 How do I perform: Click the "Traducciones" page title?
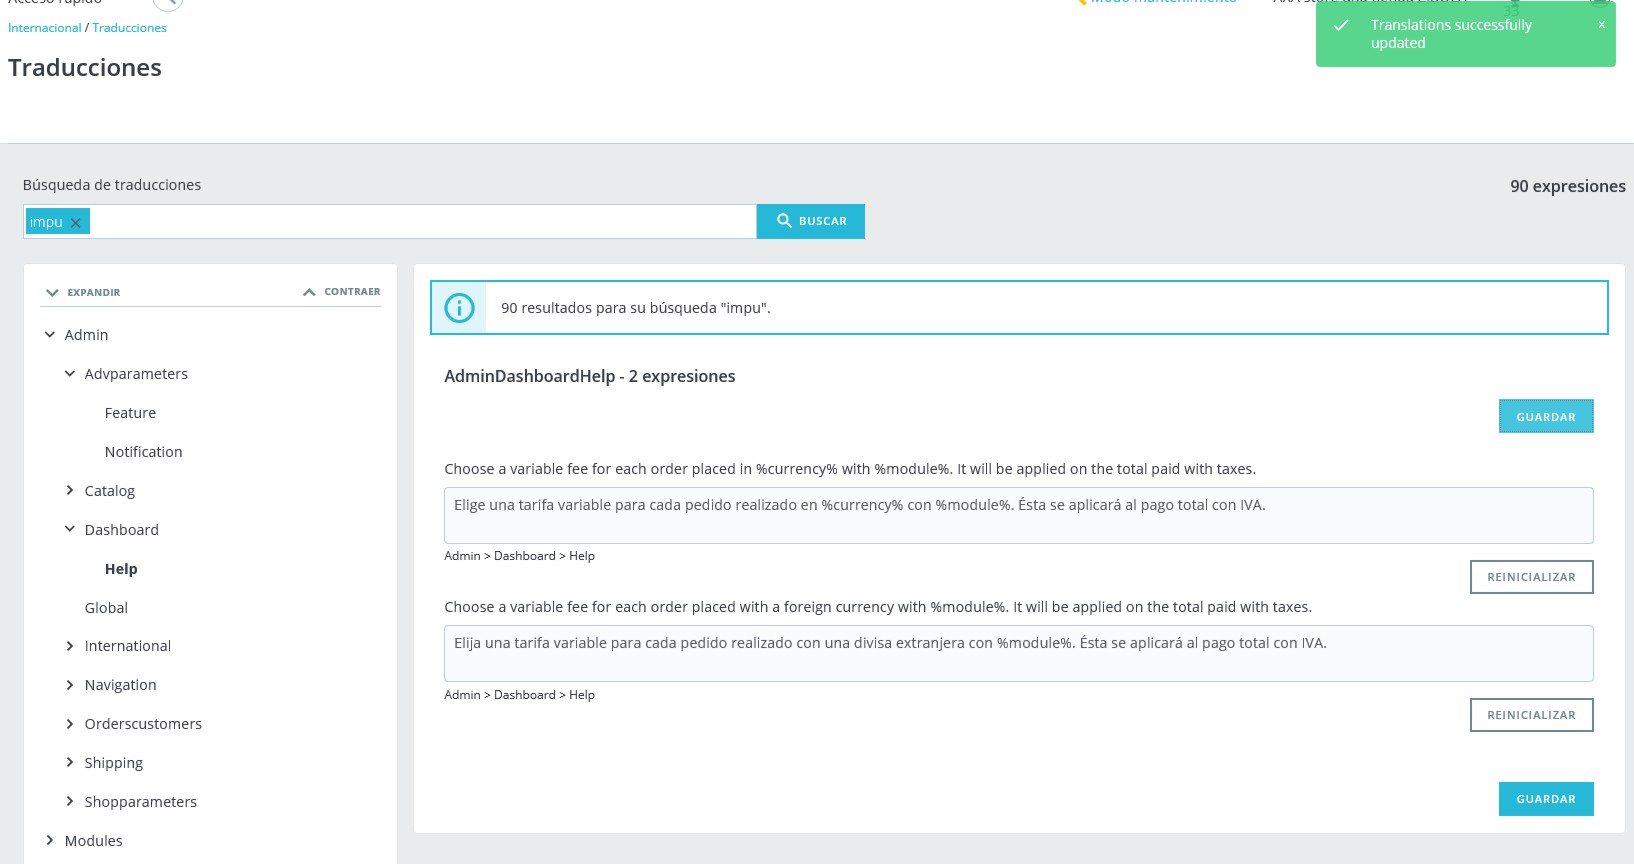click(85, 68)
